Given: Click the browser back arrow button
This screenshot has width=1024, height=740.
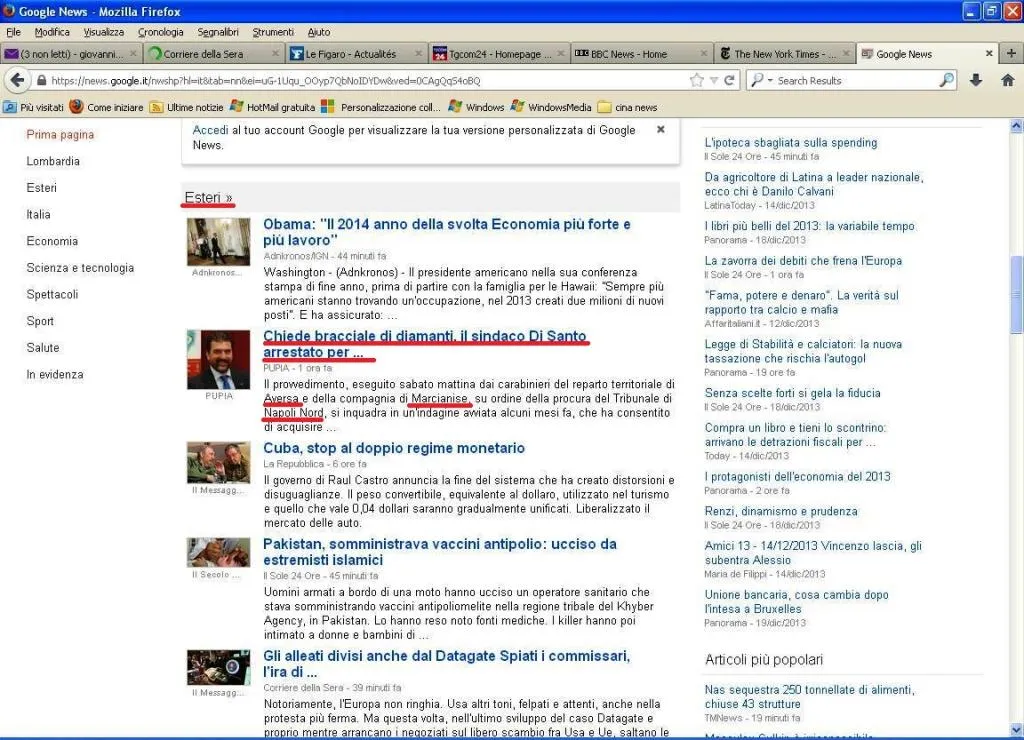Looking at the screenshot, I should tap(17, 81).
